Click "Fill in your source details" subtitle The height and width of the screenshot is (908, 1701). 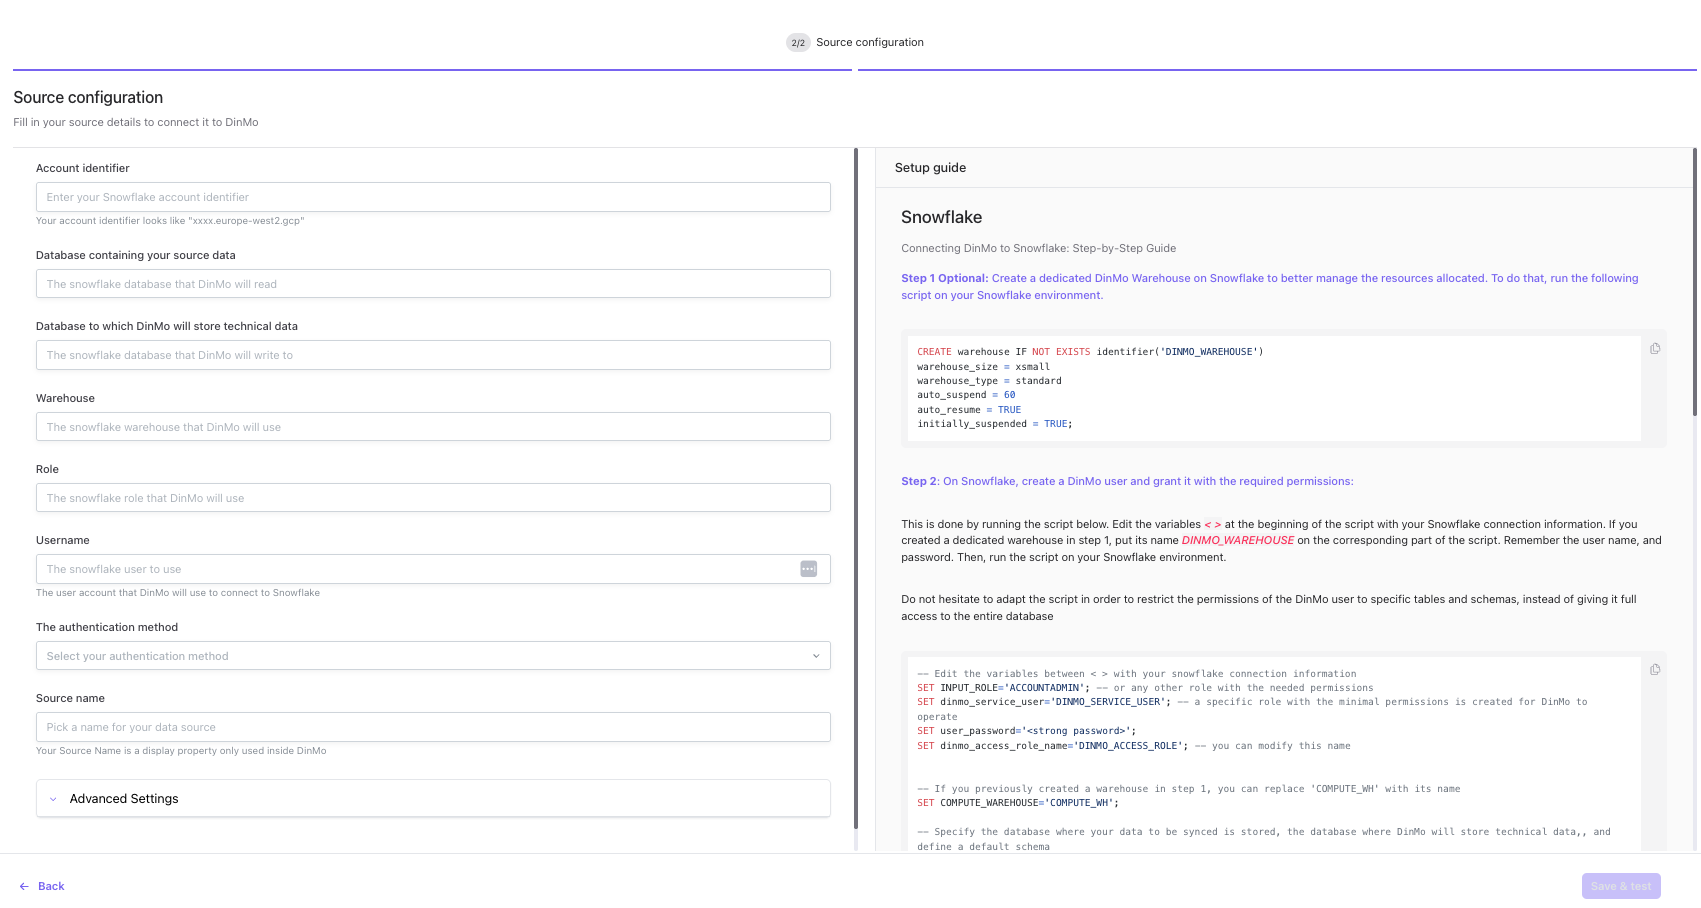pyautogui.click(x=136, y=122)
